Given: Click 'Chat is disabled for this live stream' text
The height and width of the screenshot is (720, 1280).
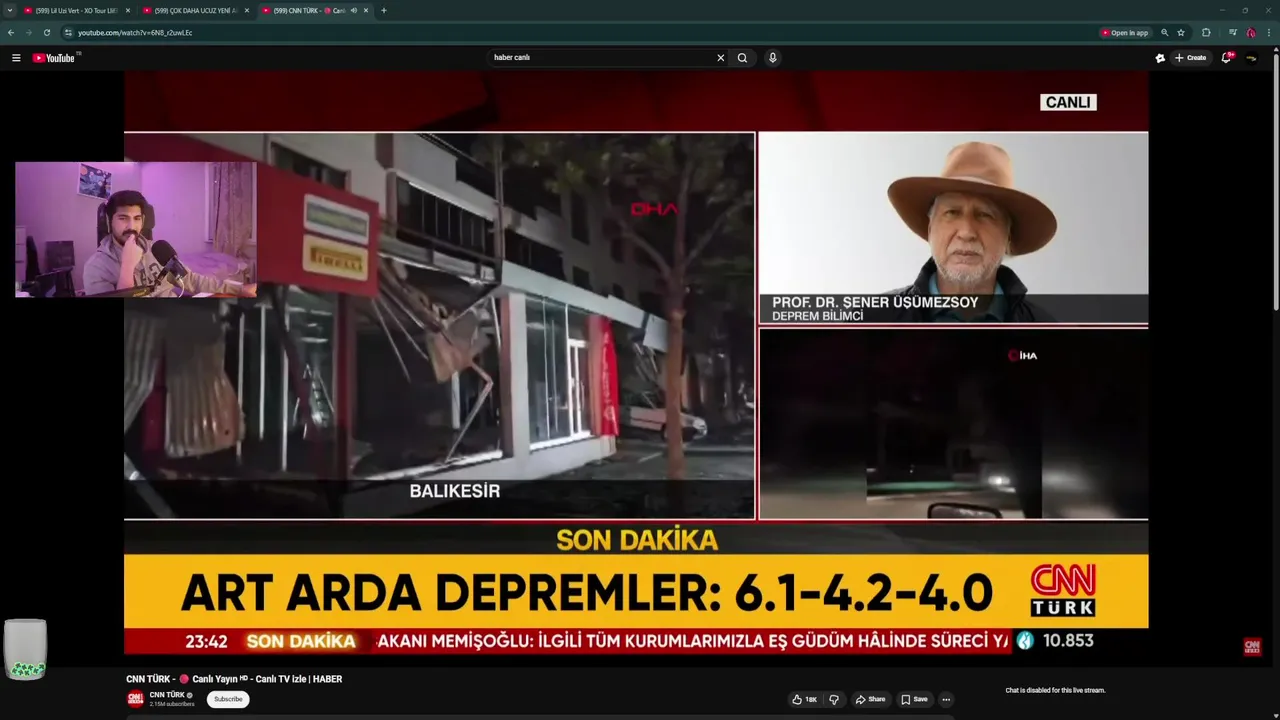Looking at the screenshot, I should click(1055, 690).
